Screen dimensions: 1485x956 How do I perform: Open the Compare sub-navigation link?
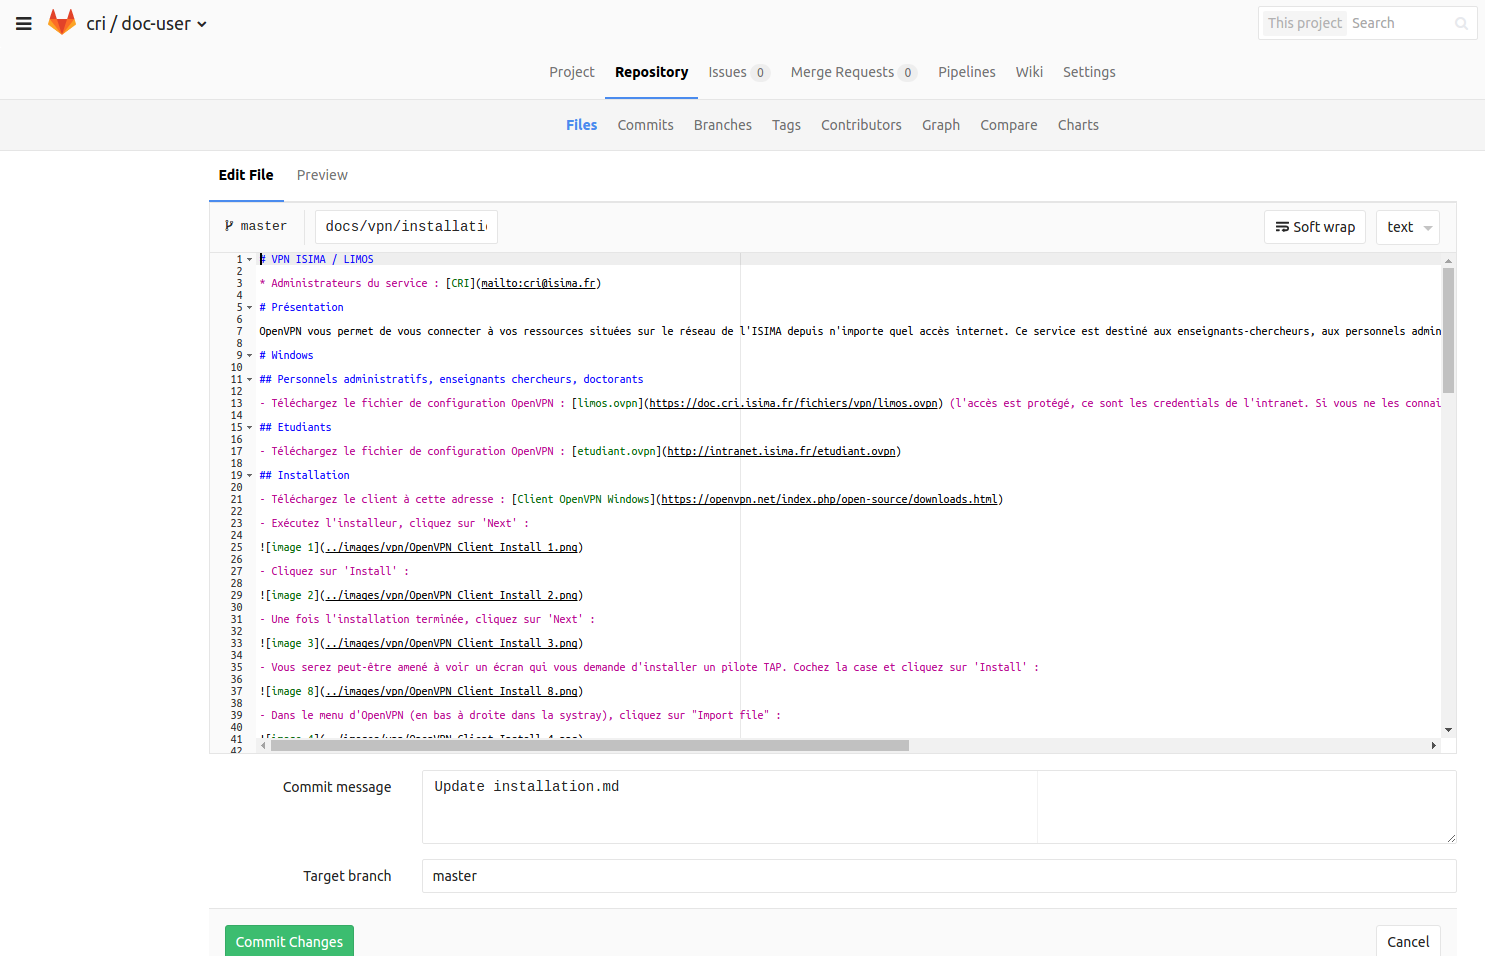1008,125
